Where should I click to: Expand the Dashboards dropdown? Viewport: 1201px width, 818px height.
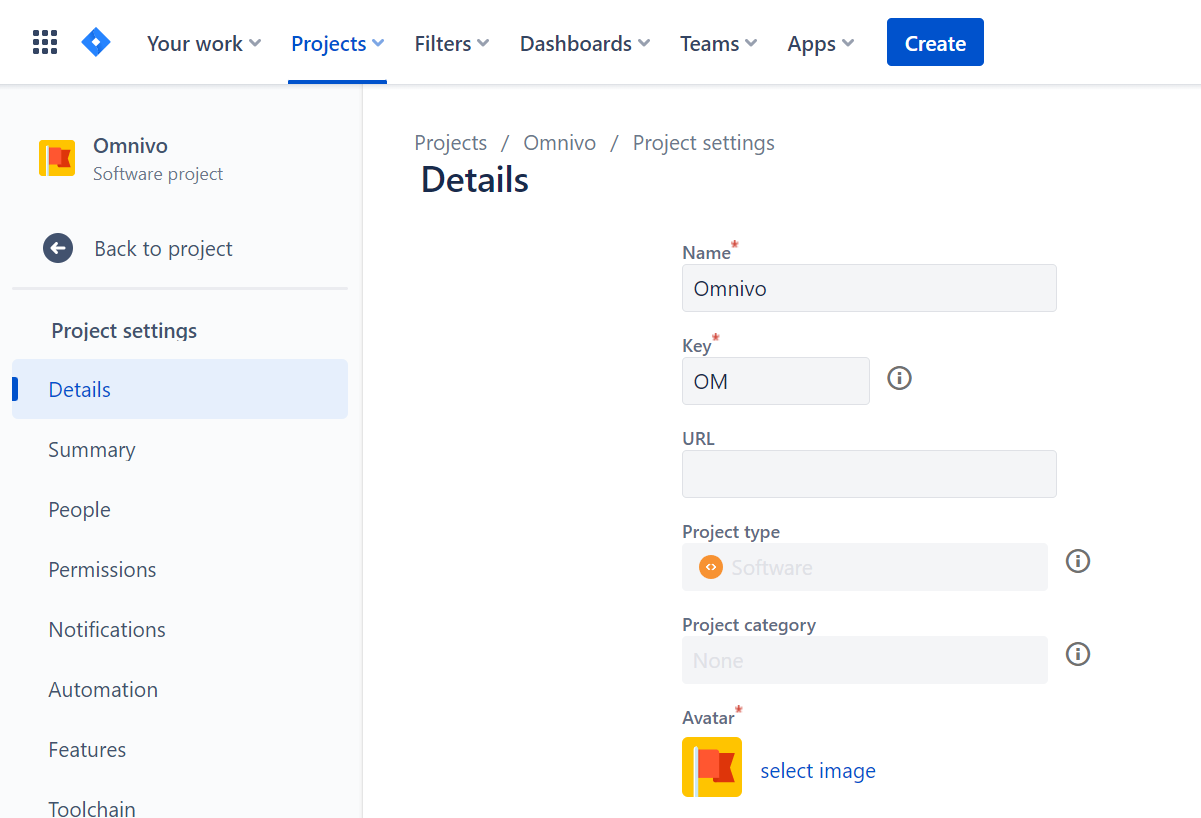(x=577, y=43)
